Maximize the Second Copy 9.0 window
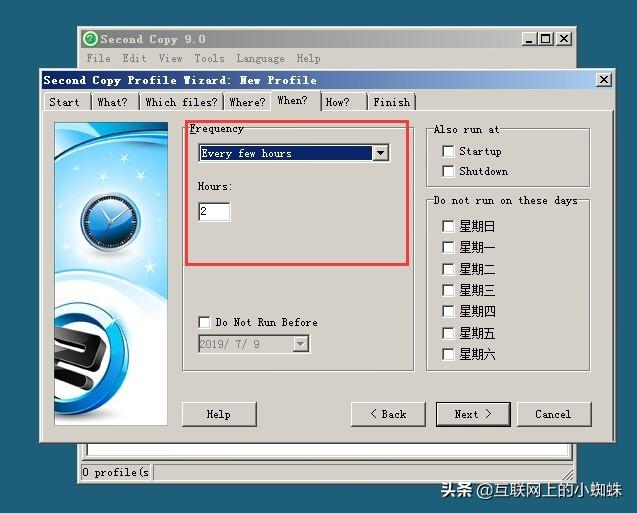This screenshot has width=637, height=513. (546, 39)
